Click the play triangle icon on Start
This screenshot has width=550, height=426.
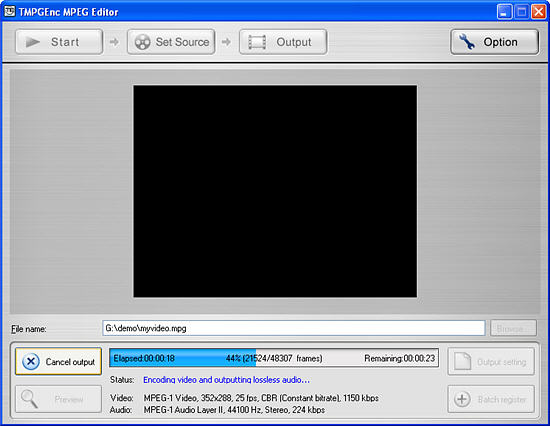pos(33,42)
